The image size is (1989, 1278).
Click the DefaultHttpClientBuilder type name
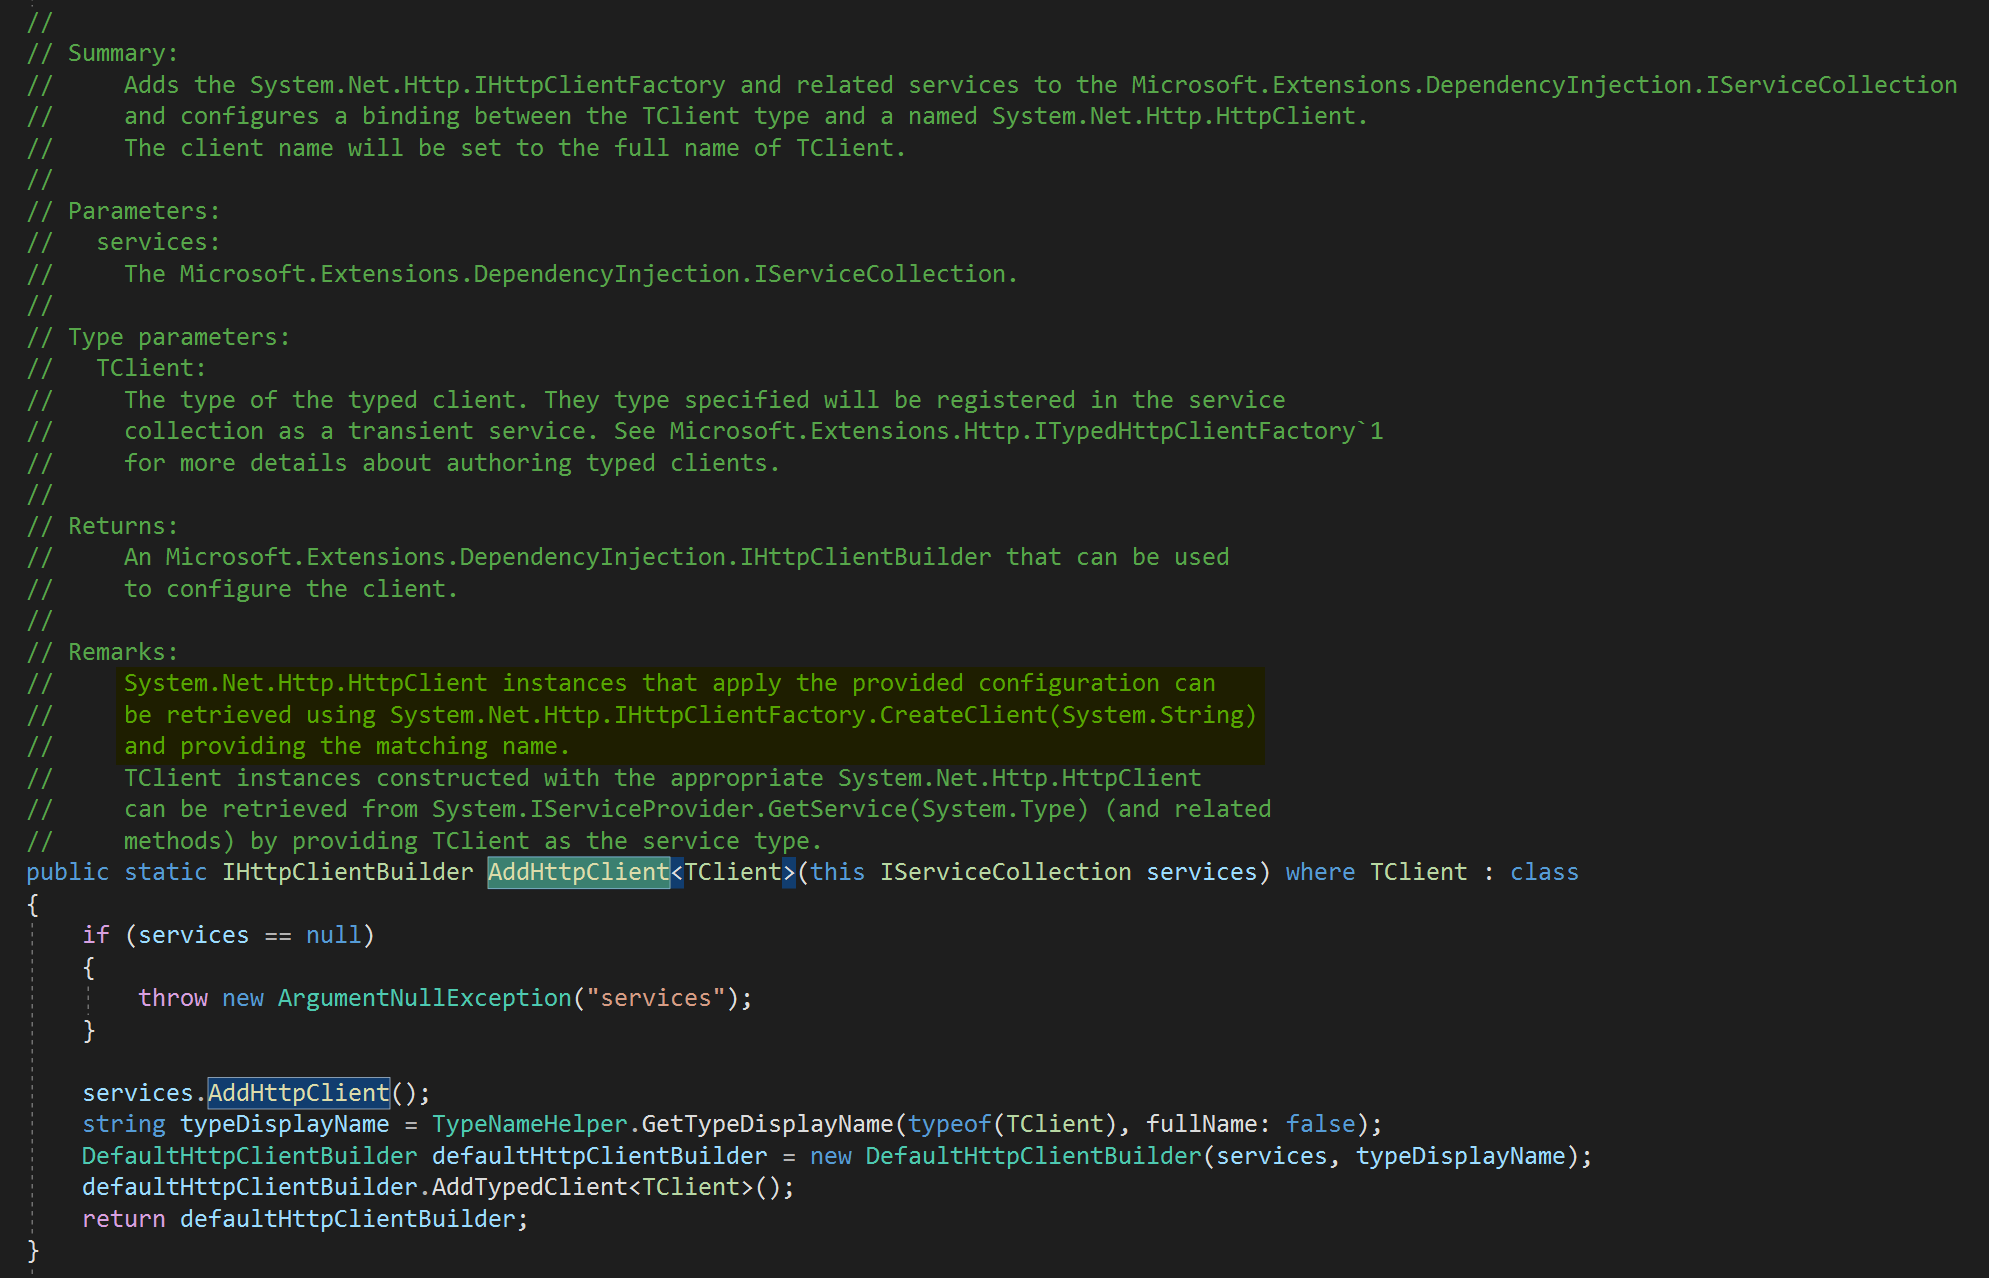pos(248,1155)
